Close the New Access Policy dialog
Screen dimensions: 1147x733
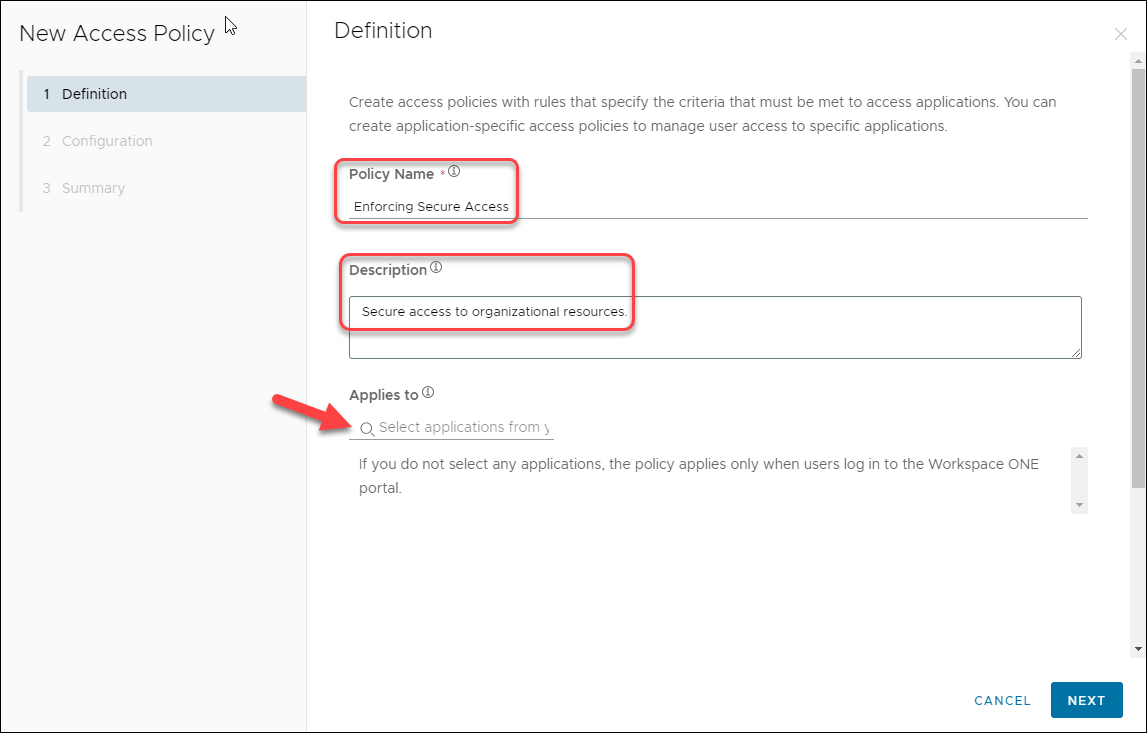tap(1120, 34)
